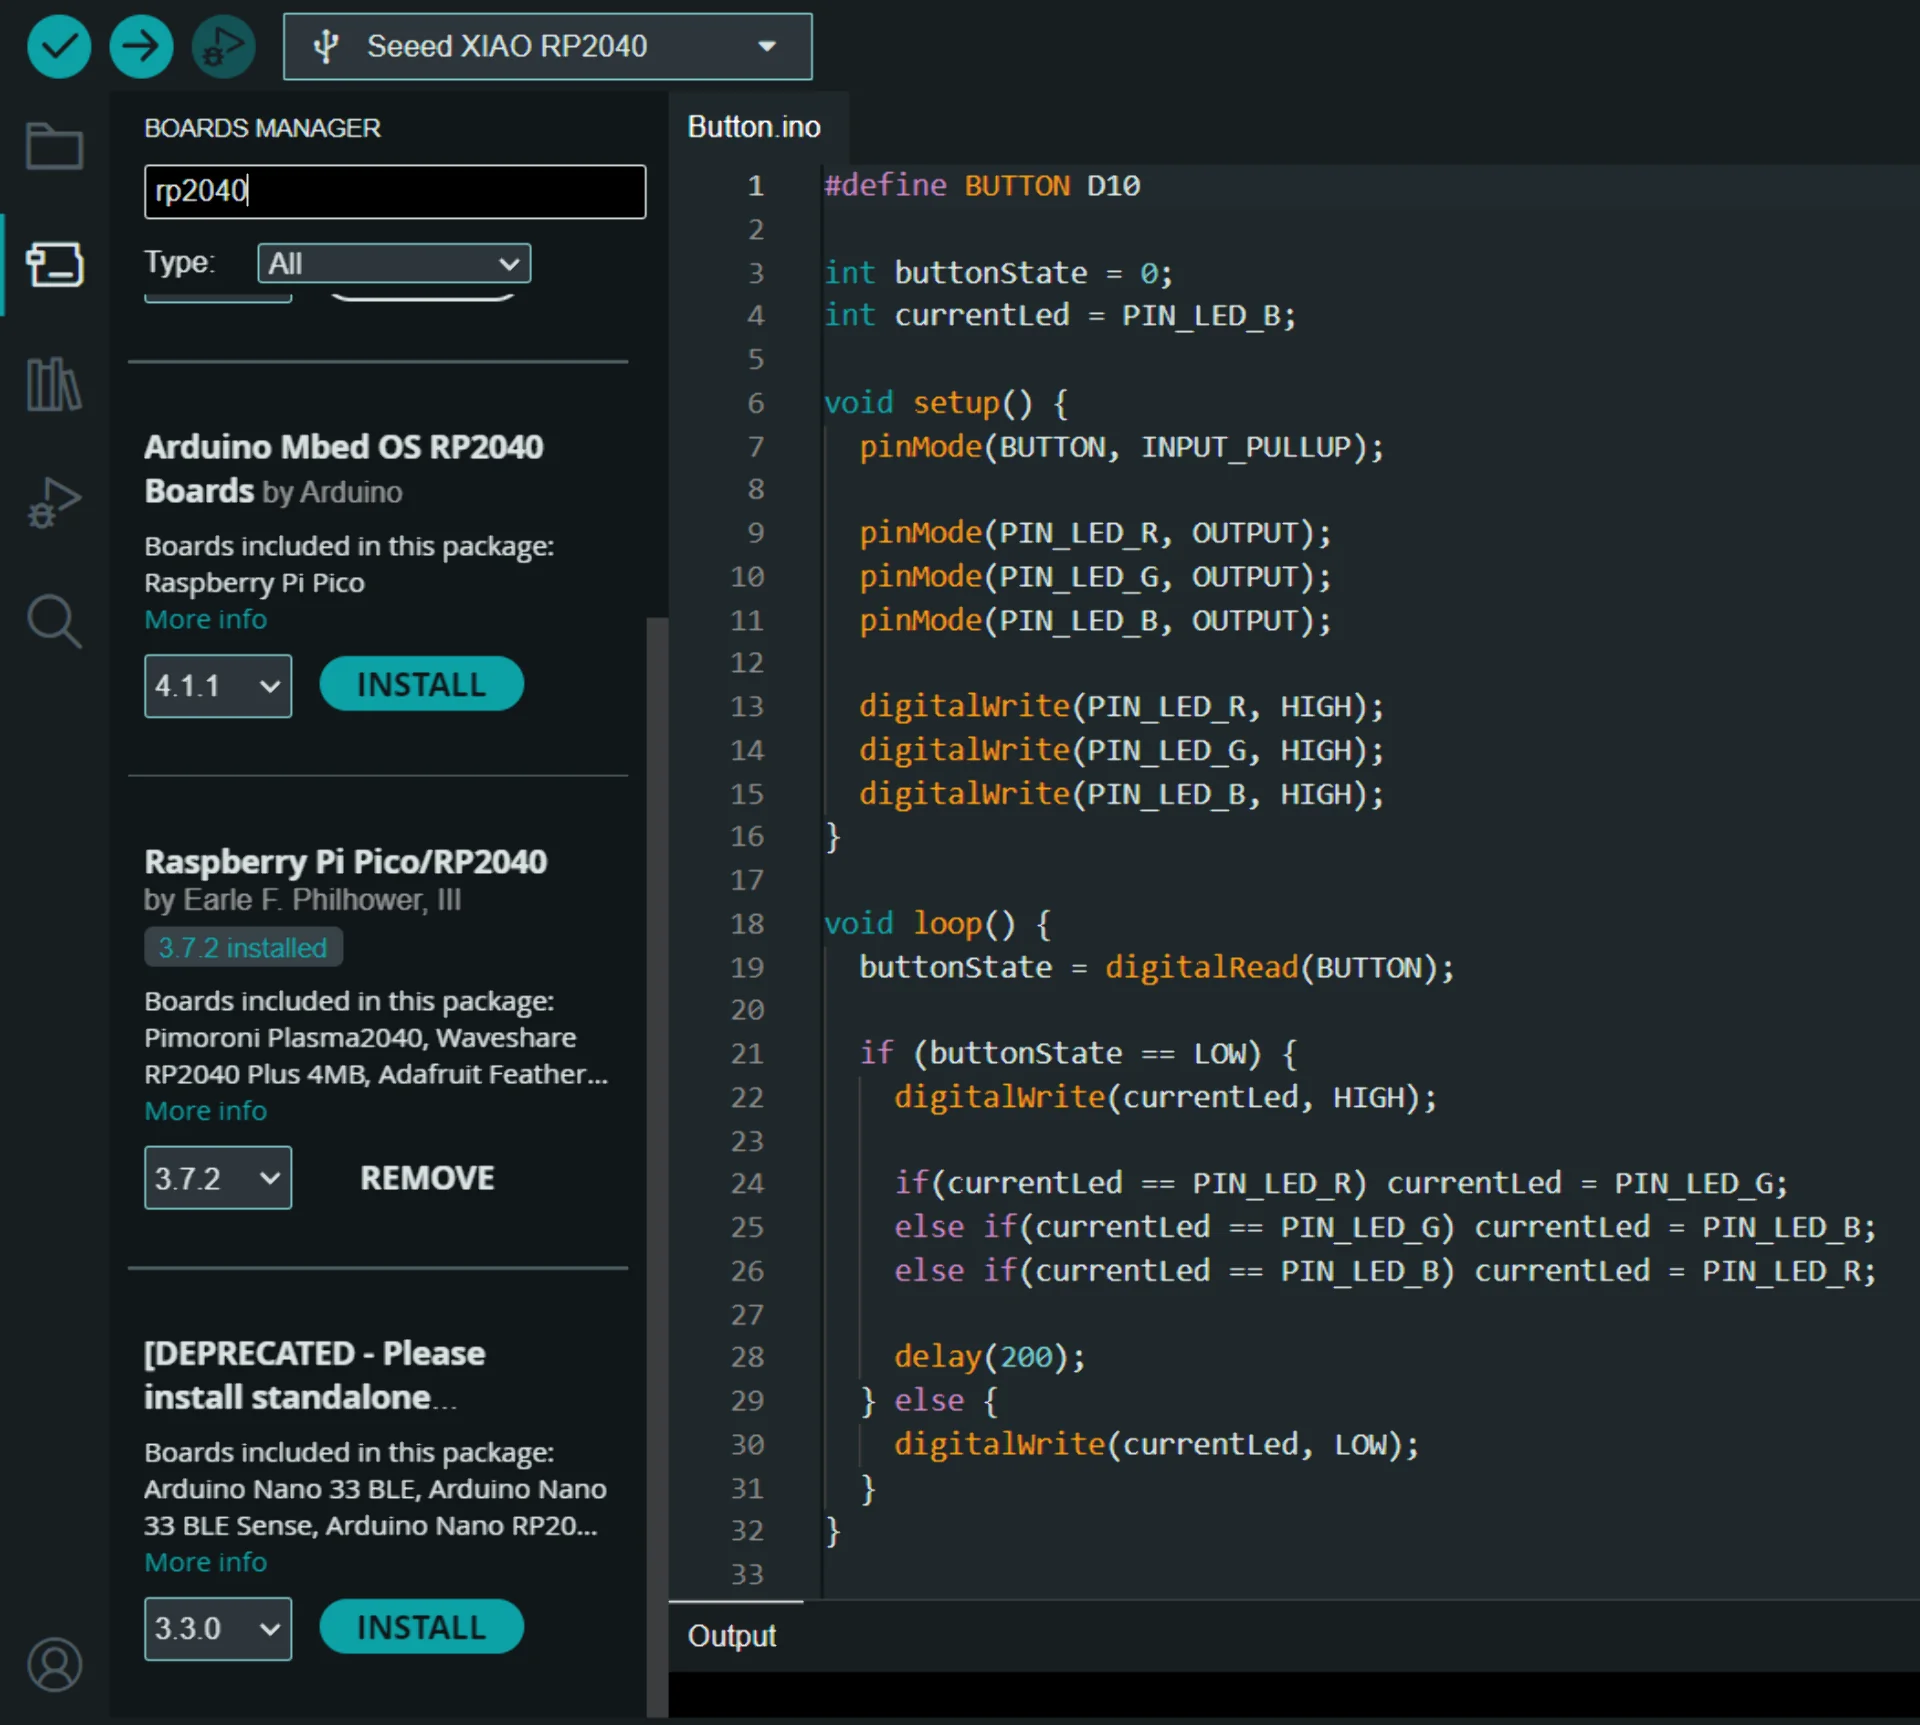Click the Verify checkmark button
This screenshot has width=1920, height=1725.
click(58, 46)
